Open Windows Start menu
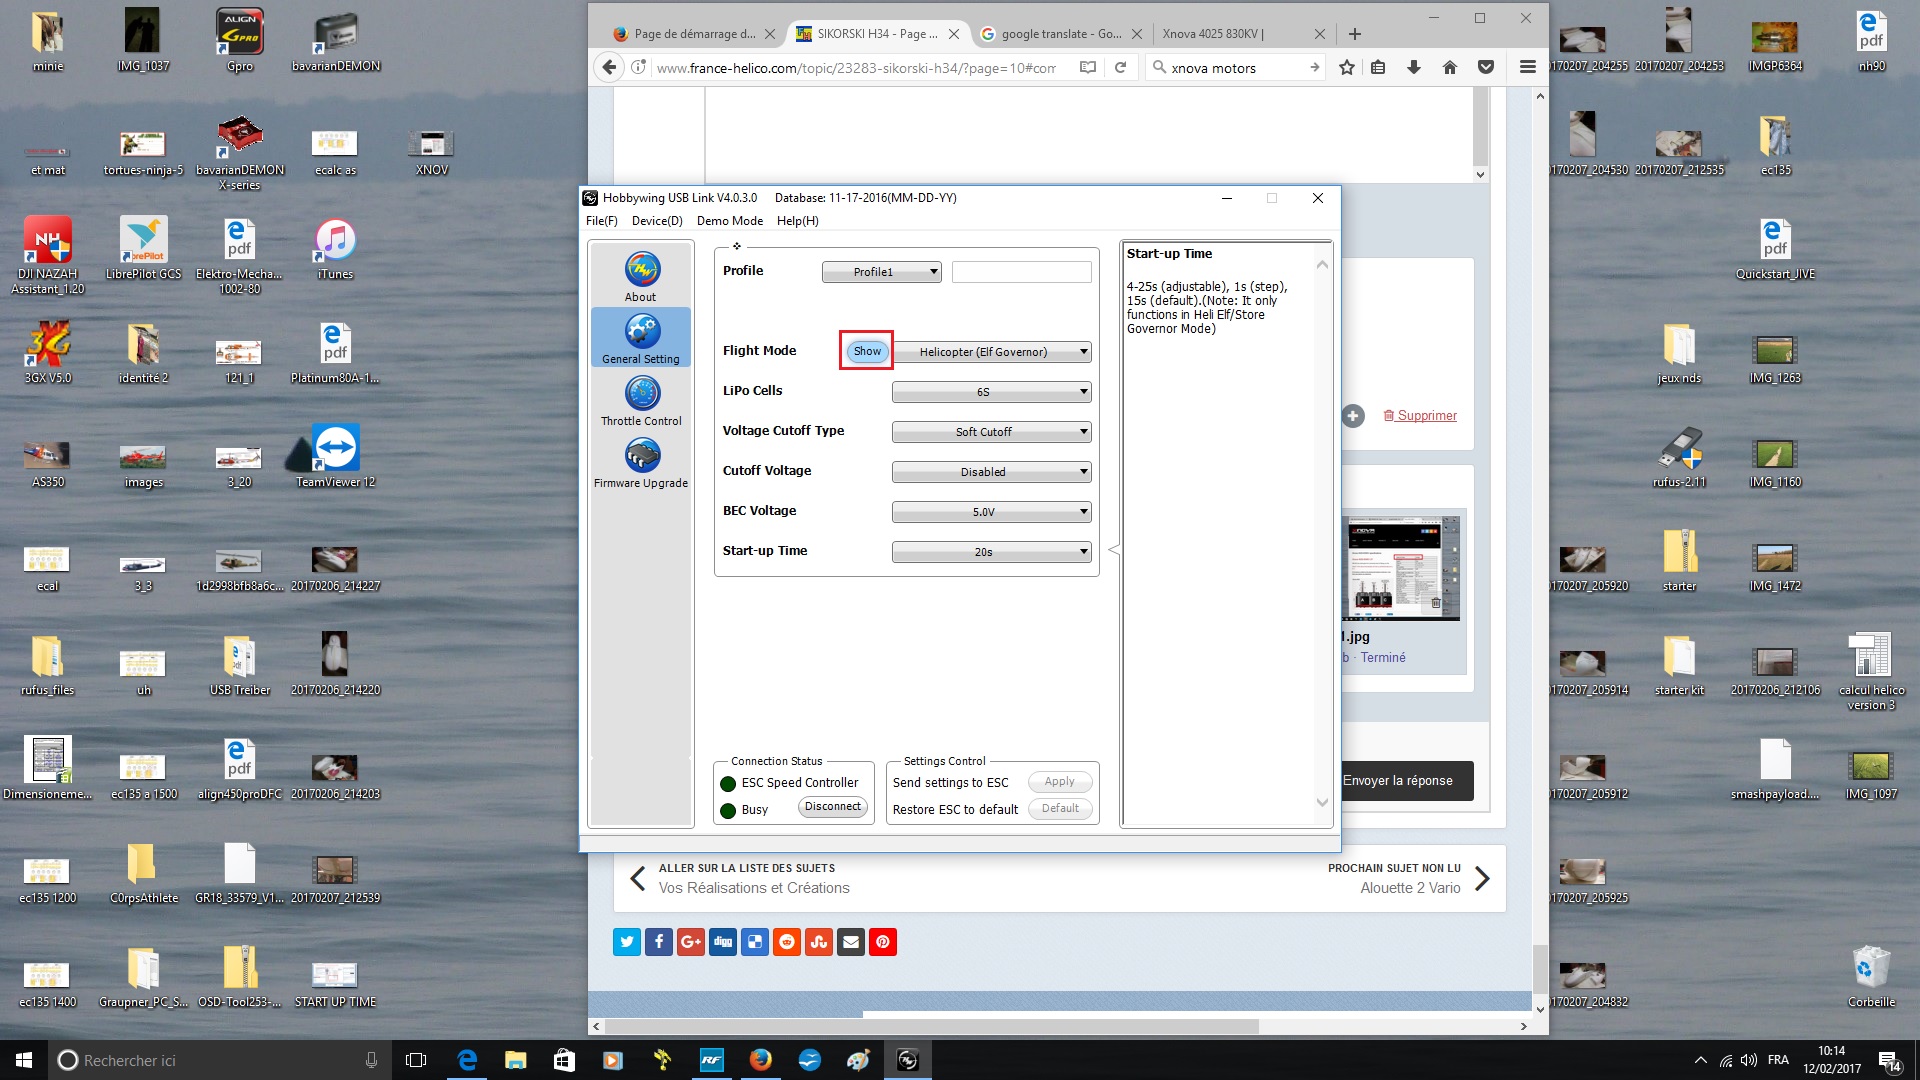Viewport: 1920px width, 1080px height. [x=24, y=1060]
